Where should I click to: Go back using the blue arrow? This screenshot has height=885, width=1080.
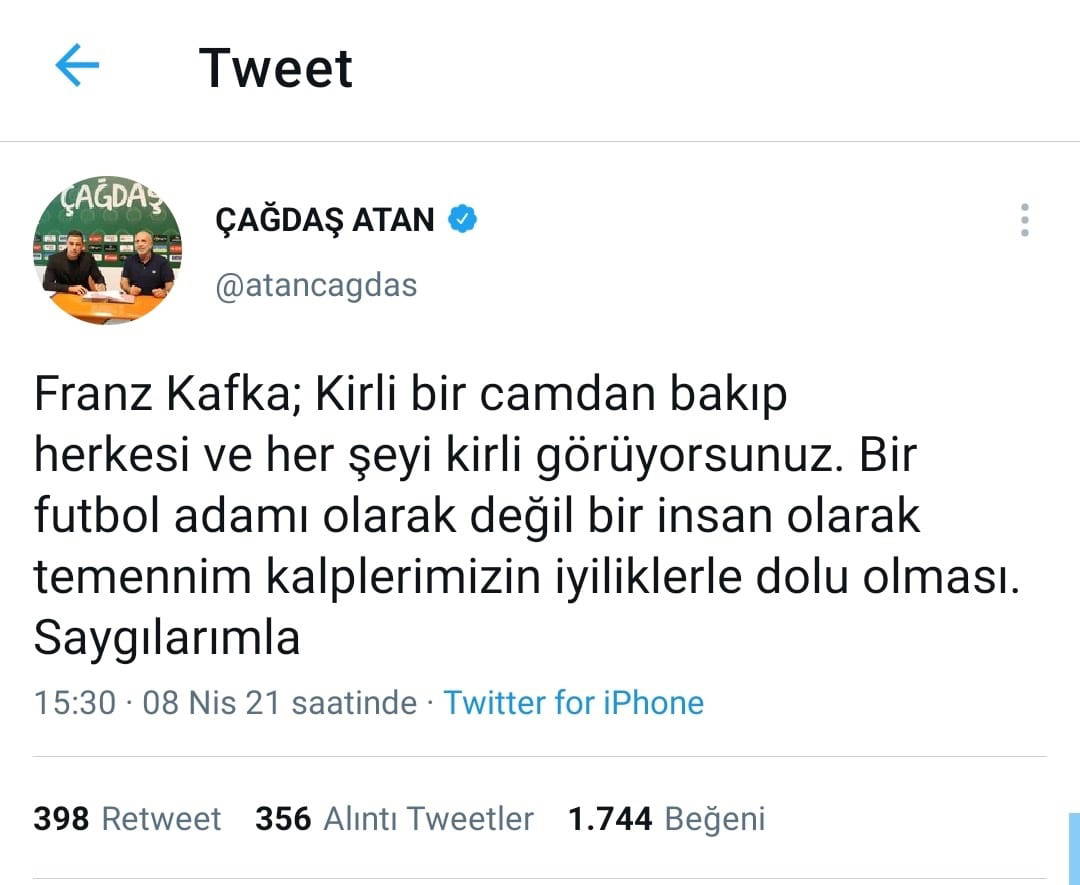(x=77, y=65)
